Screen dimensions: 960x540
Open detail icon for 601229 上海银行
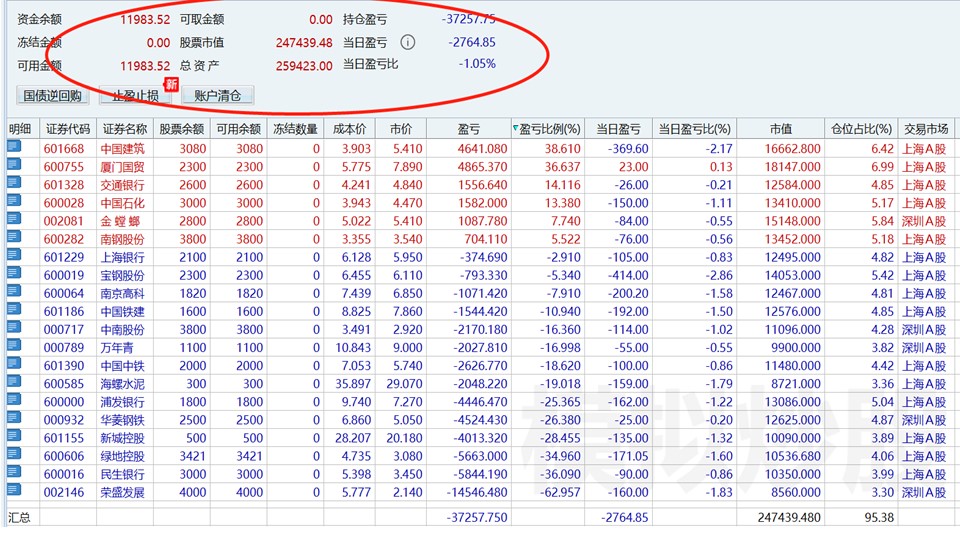pyautogui.click(x=14, y=255)
